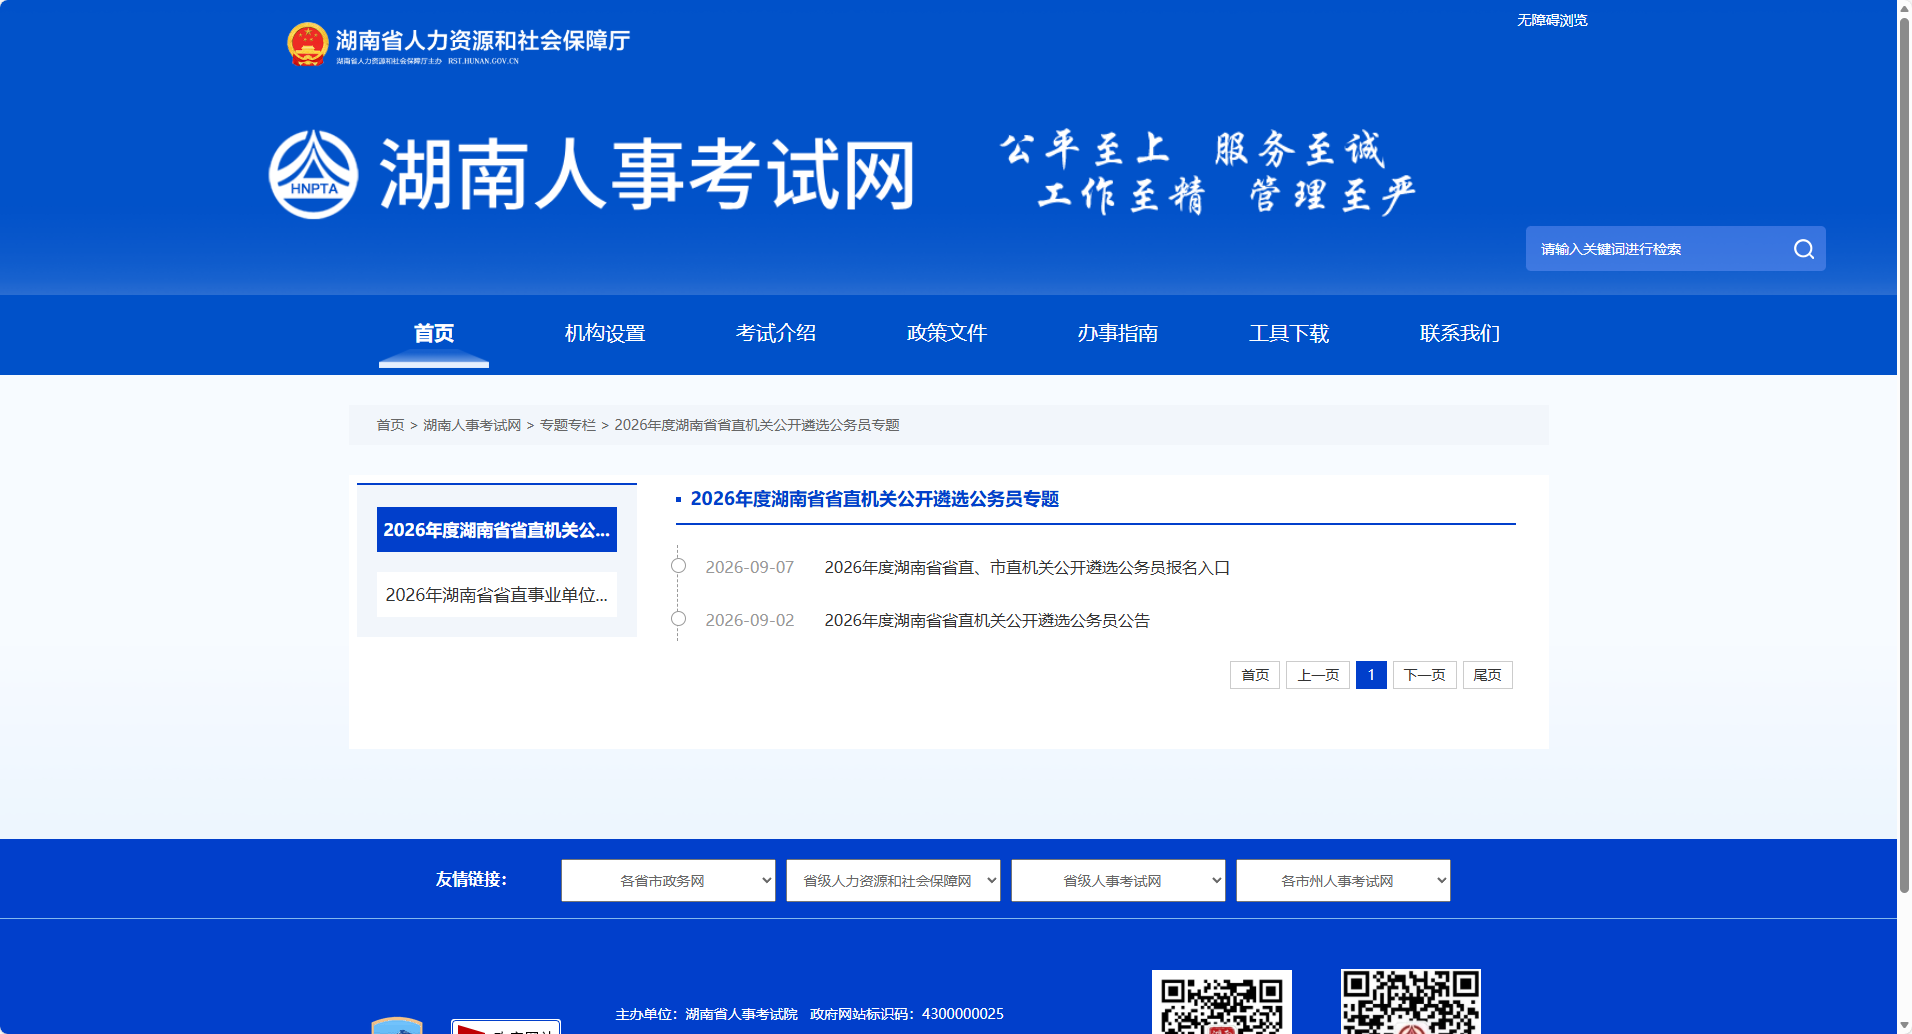Expand 各省市政务网 dropdown
Screen dimensions: 1912x1034
point(668,881)
